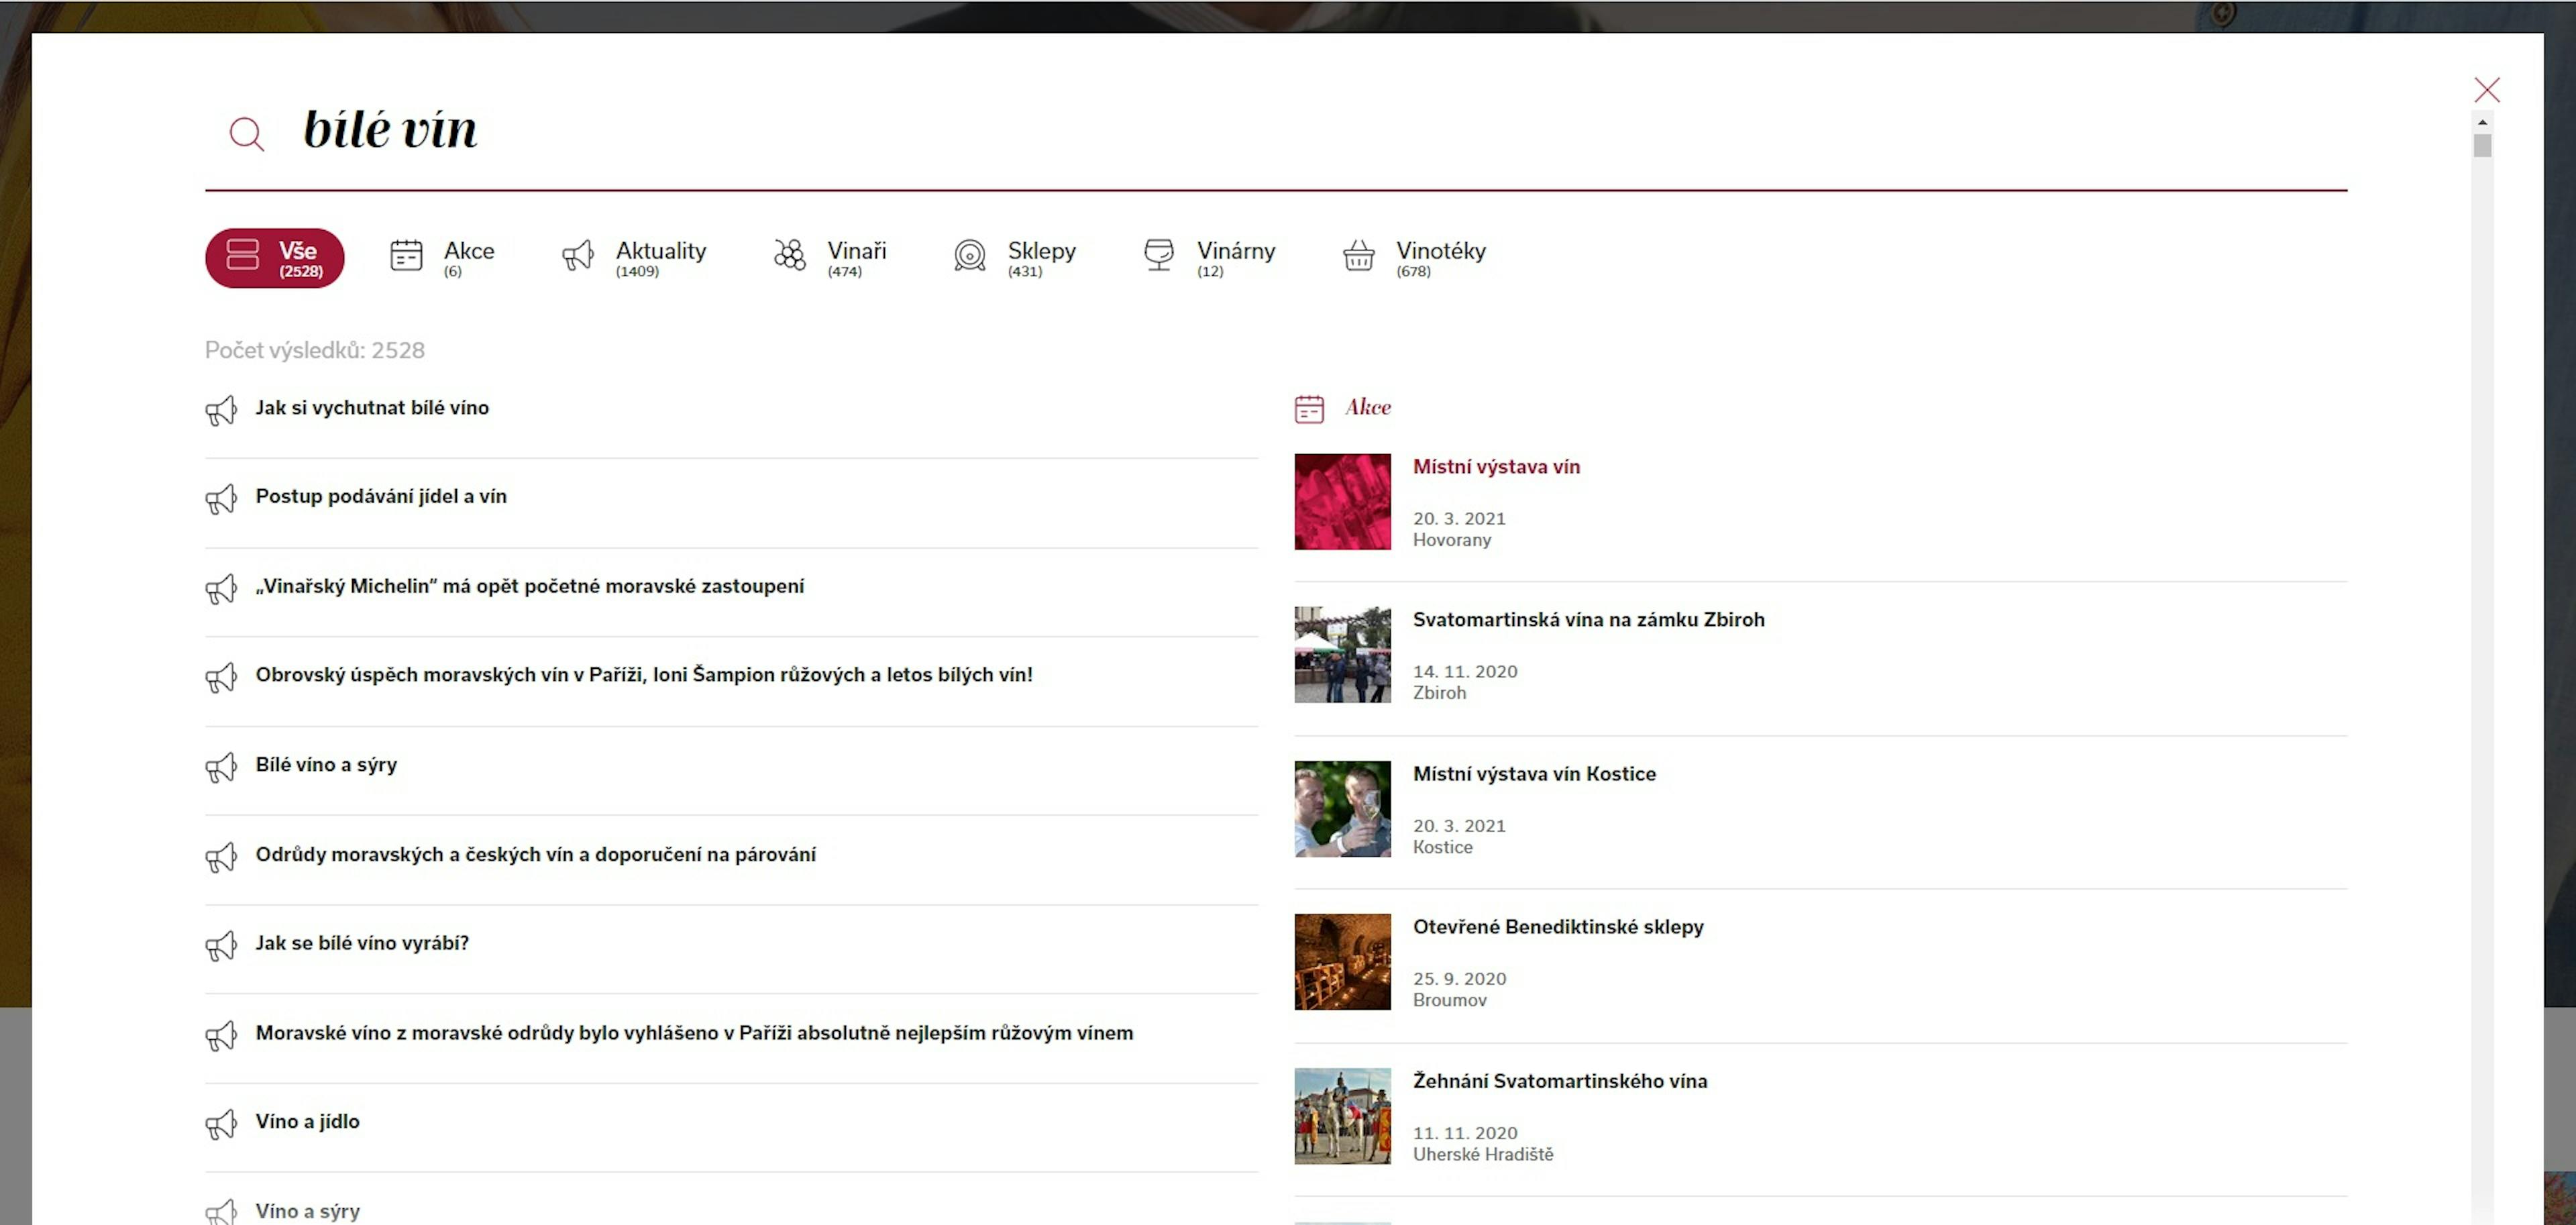Screen dimensions: 2576x1225
Task: Click megaphone icon beside 'Moravské víno z moravské odrůdy'
Action: [221, 1036]
